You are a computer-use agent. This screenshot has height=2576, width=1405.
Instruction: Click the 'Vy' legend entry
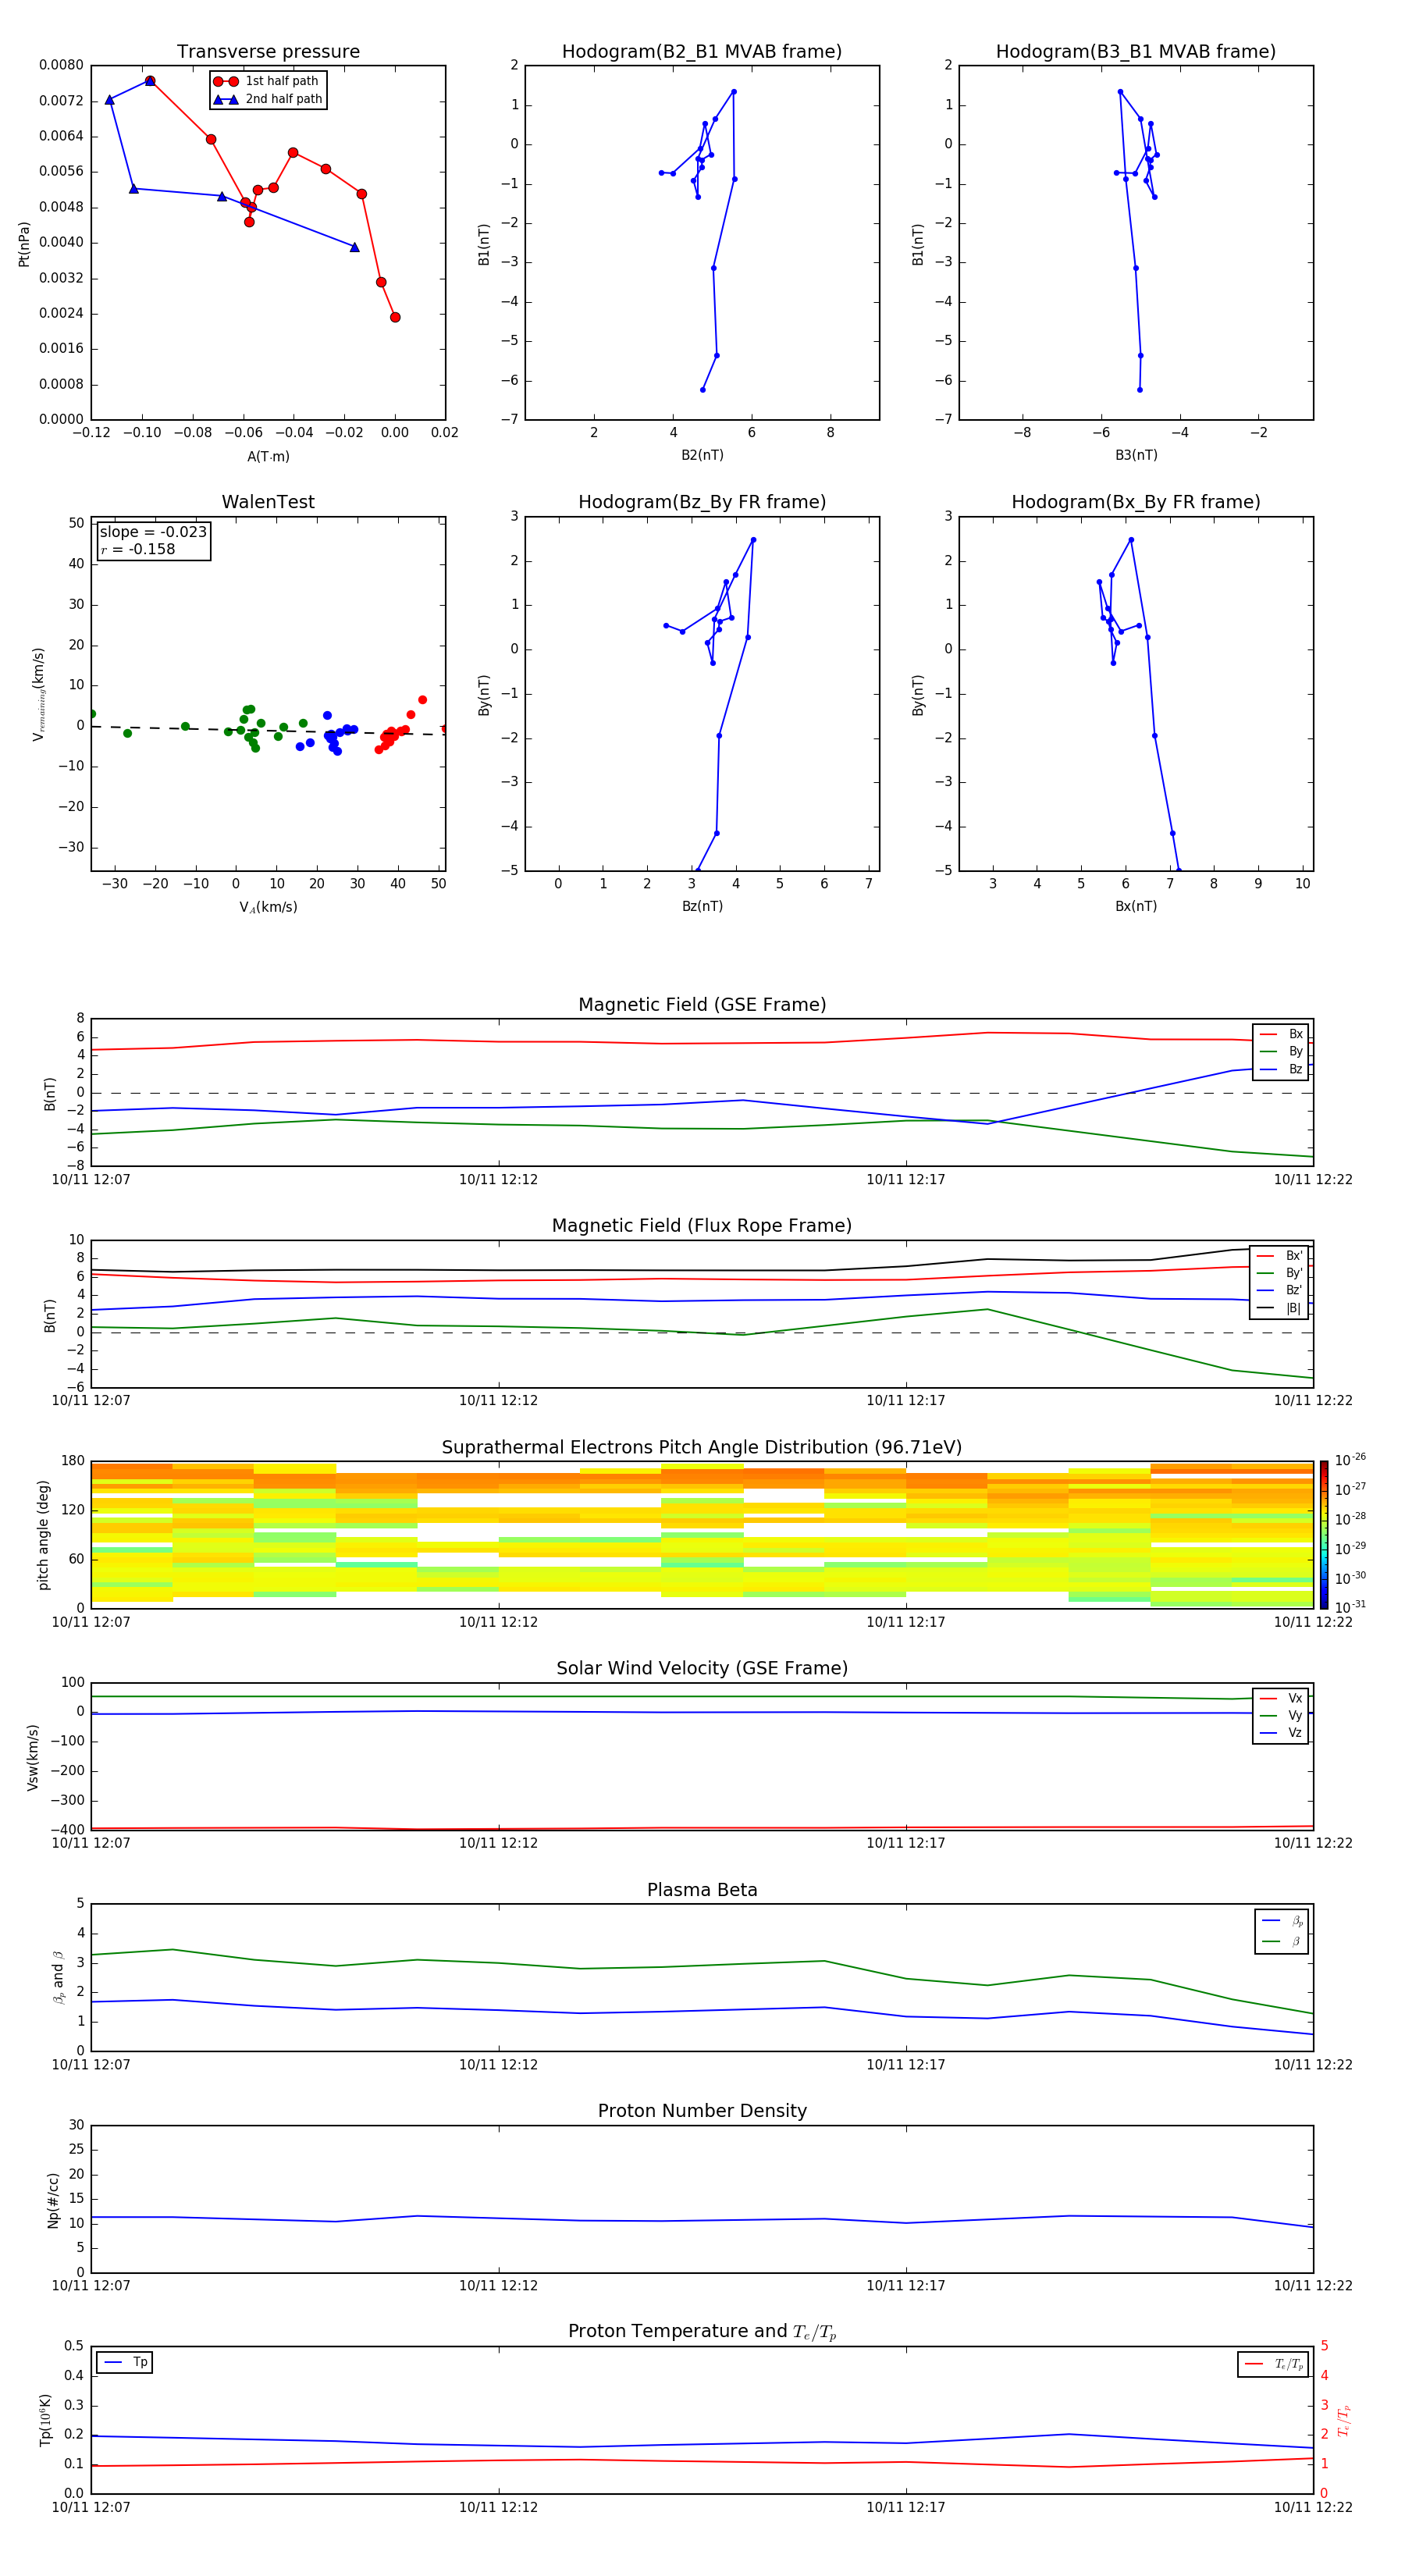(1281, 1715)
